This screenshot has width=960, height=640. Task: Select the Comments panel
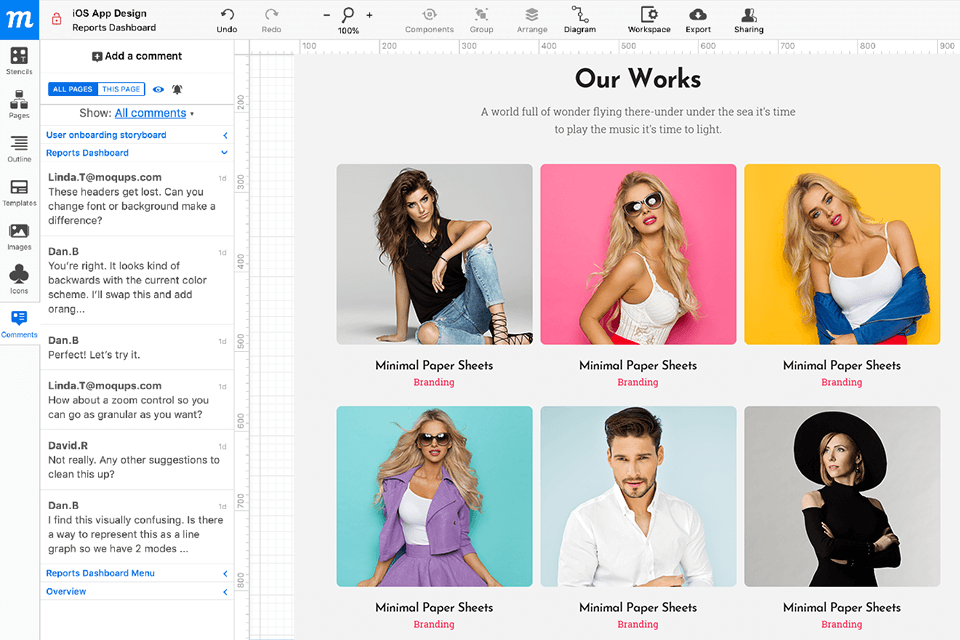pos(19,325)
